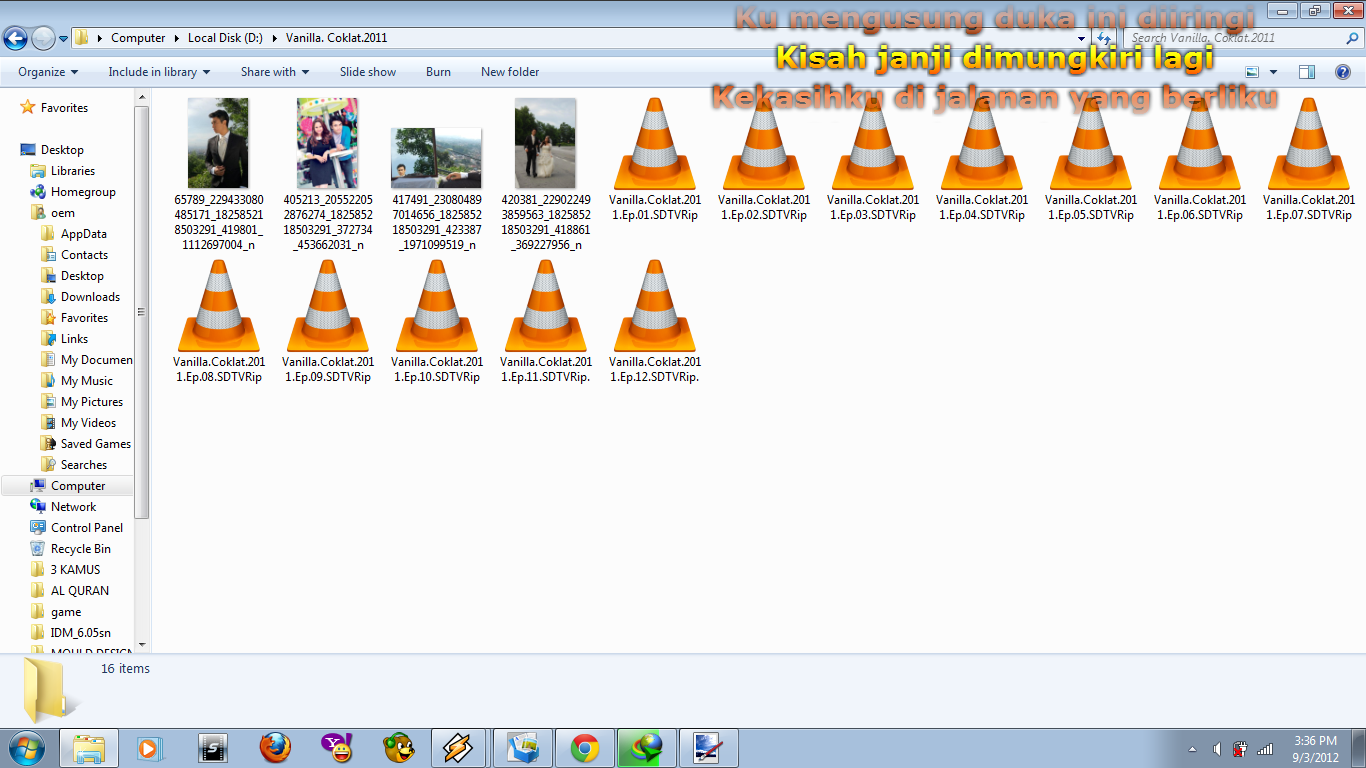Click Computer in the address breadcrumb
Viewport: 1366px width, 768px height.
pyautogui.click(x=138, y=38)
